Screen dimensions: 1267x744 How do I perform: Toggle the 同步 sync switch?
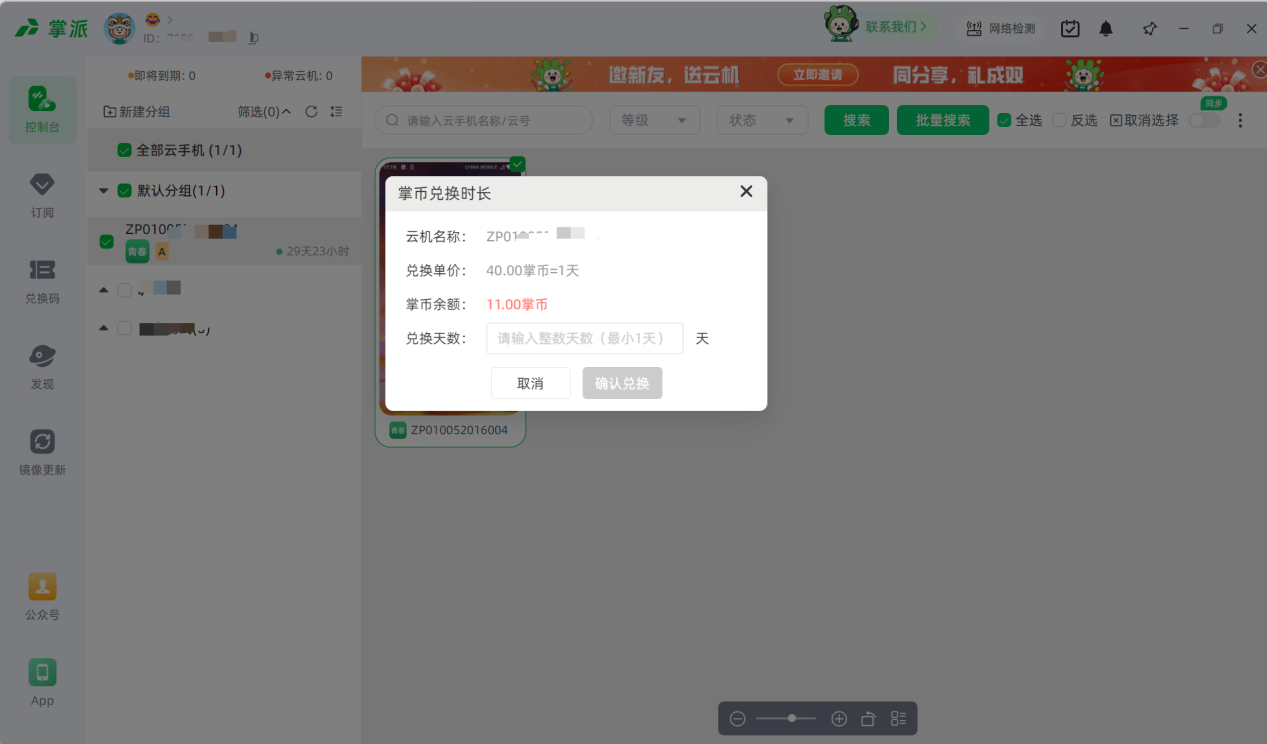(1204, 120)
